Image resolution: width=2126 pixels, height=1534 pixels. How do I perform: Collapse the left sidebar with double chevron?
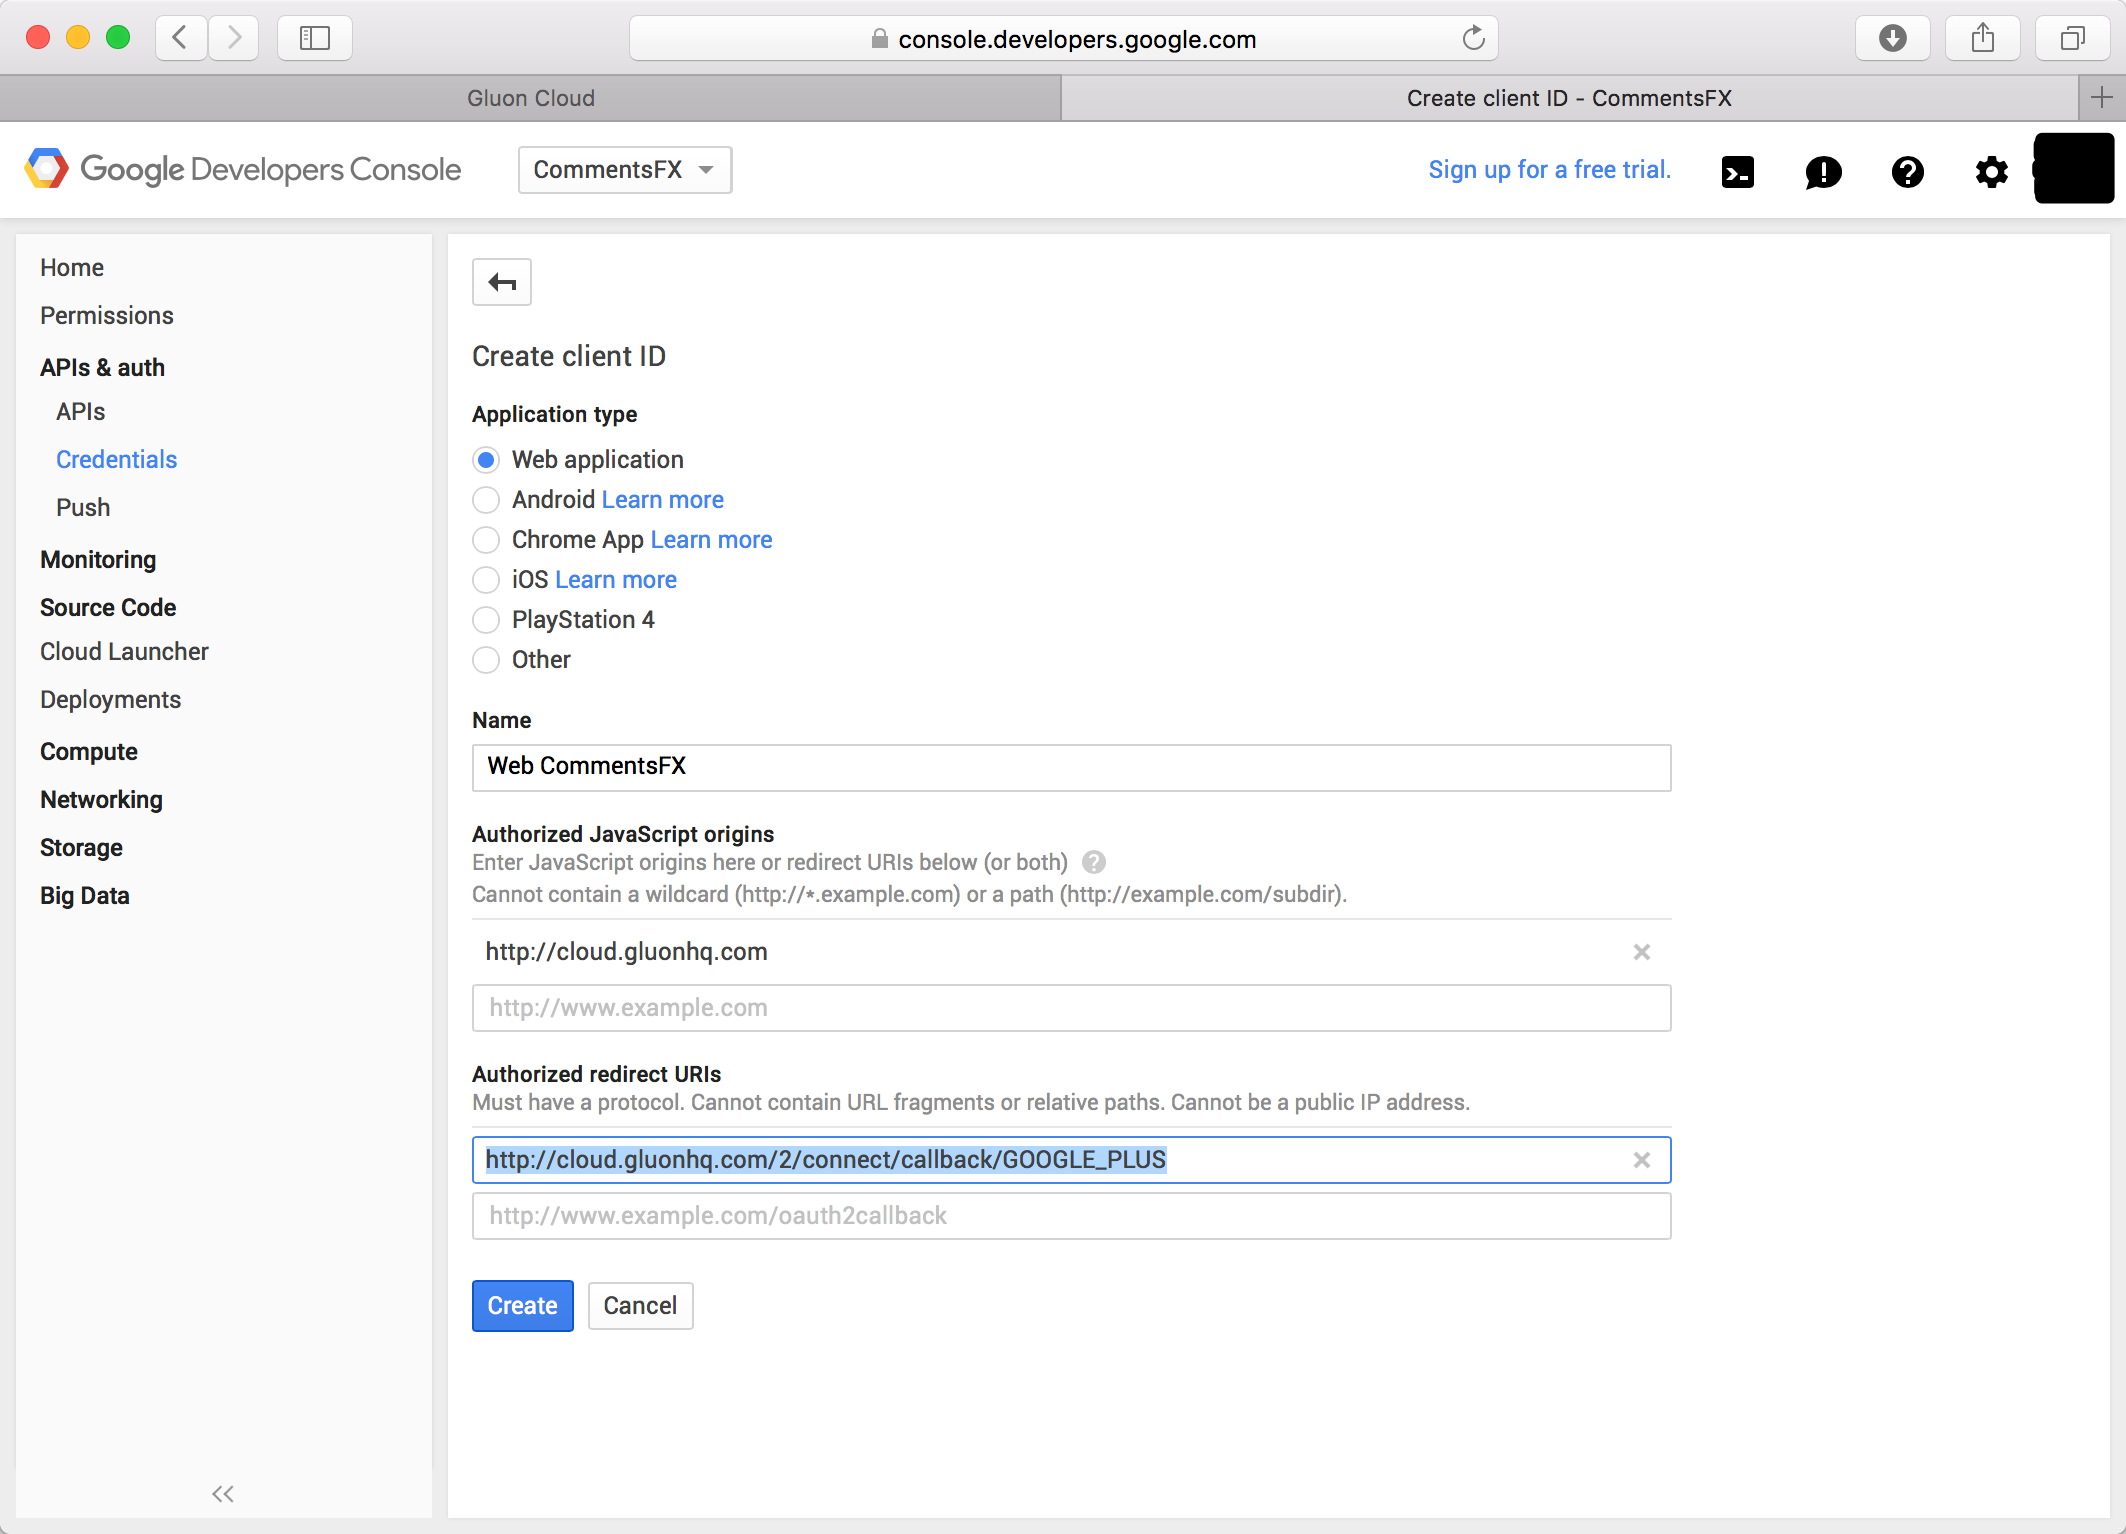pos(223,1494)
